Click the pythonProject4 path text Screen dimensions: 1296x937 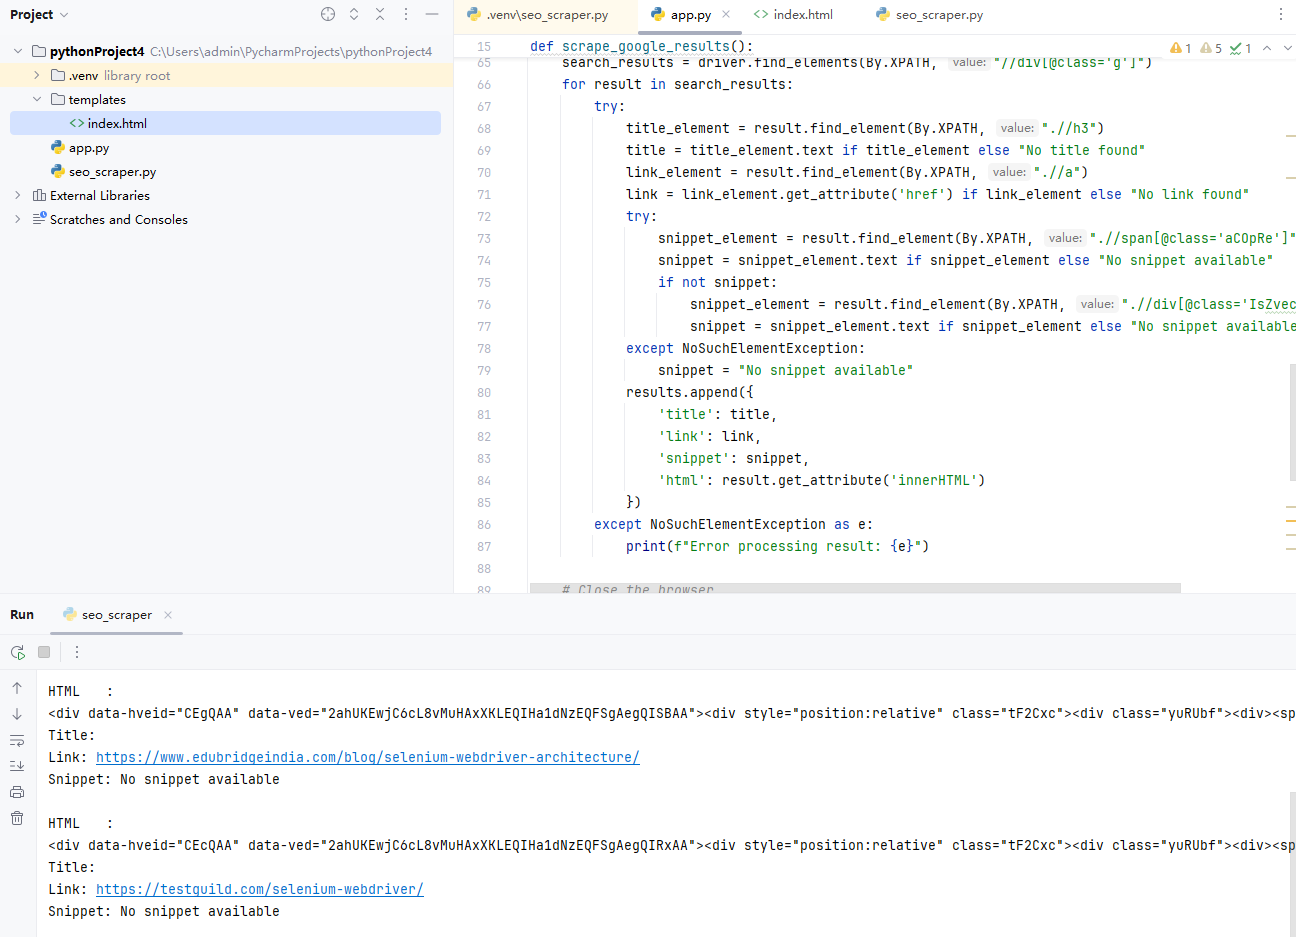click(291, 51)
